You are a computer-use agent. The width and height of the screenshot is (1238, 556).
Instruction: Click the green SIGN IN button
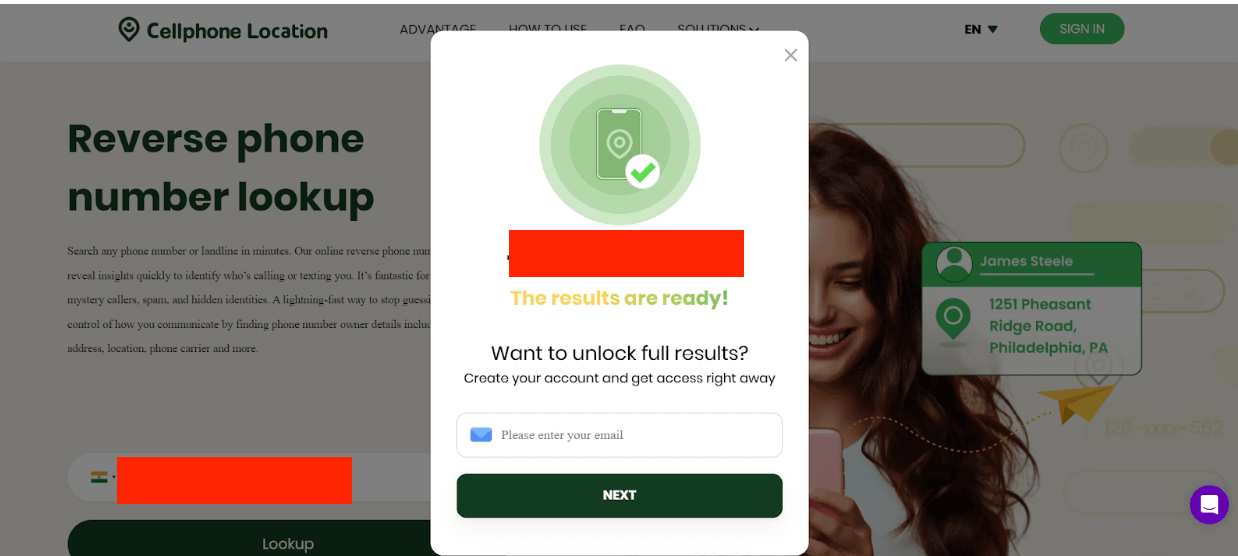pos(1082,29)
